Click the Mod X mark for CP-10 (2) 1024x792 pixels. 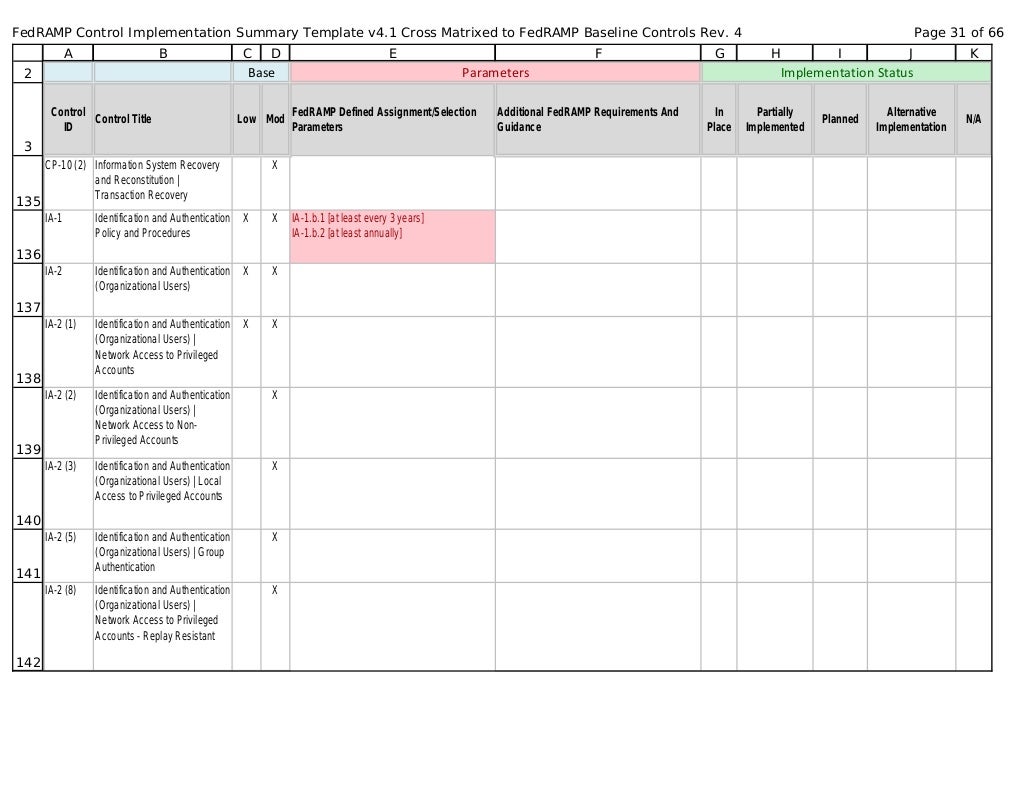[x=275, y=165]
